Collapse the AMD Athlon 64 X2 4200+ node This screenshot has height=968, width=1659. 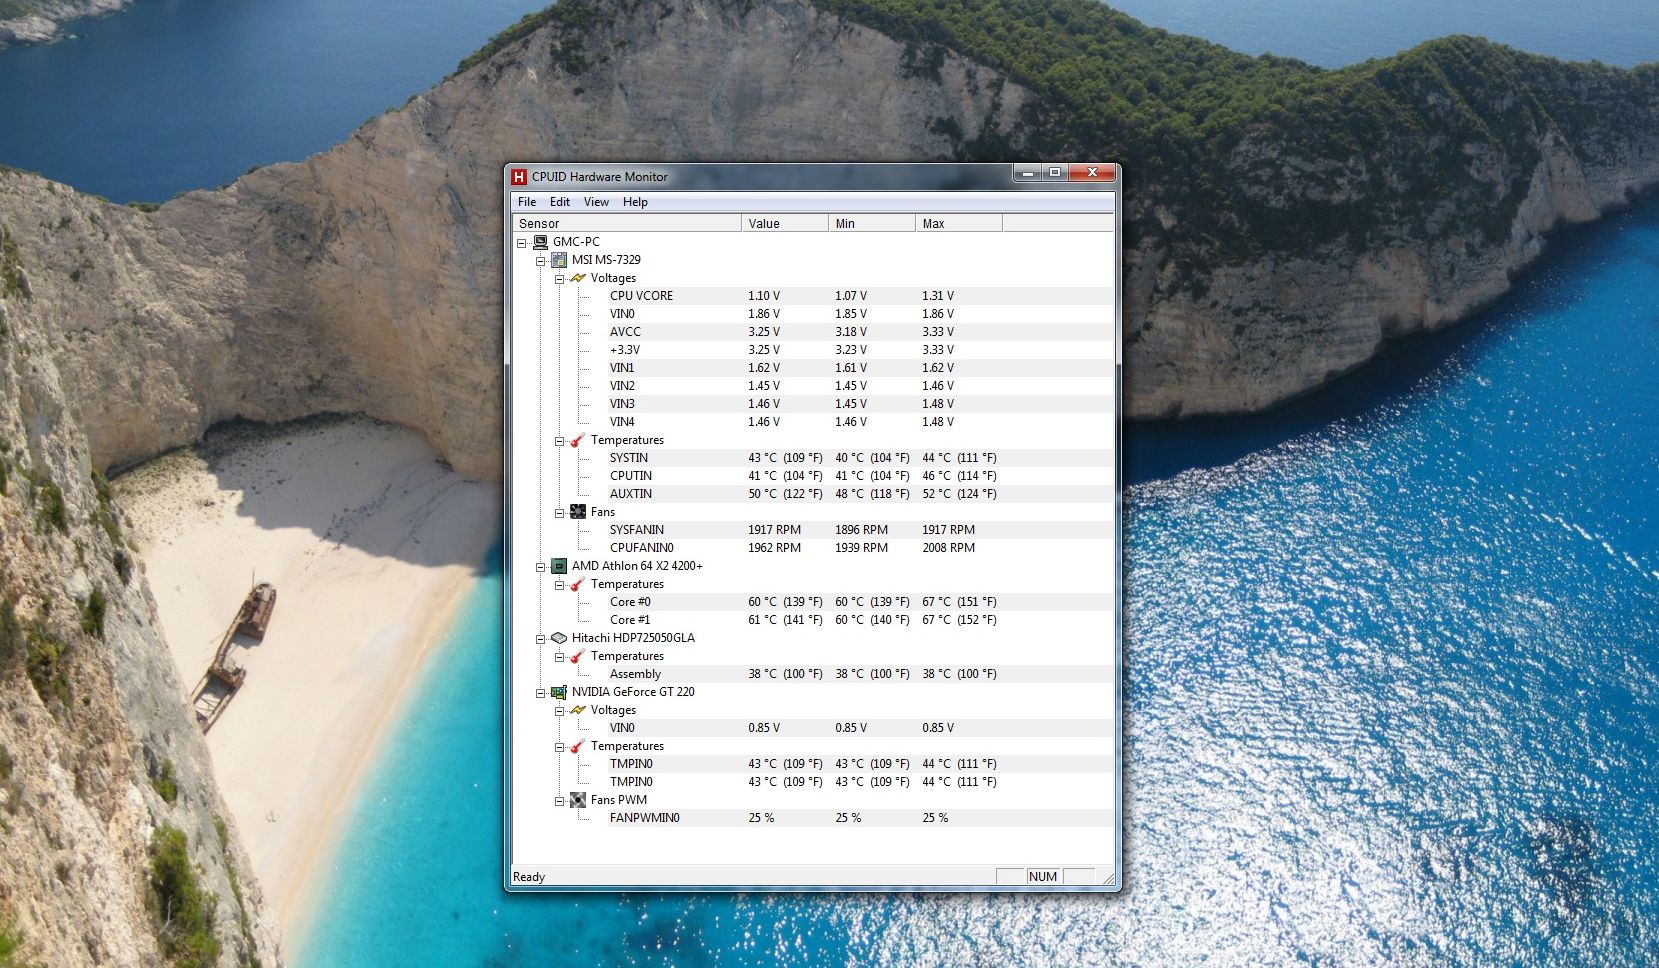click(541, 567)
